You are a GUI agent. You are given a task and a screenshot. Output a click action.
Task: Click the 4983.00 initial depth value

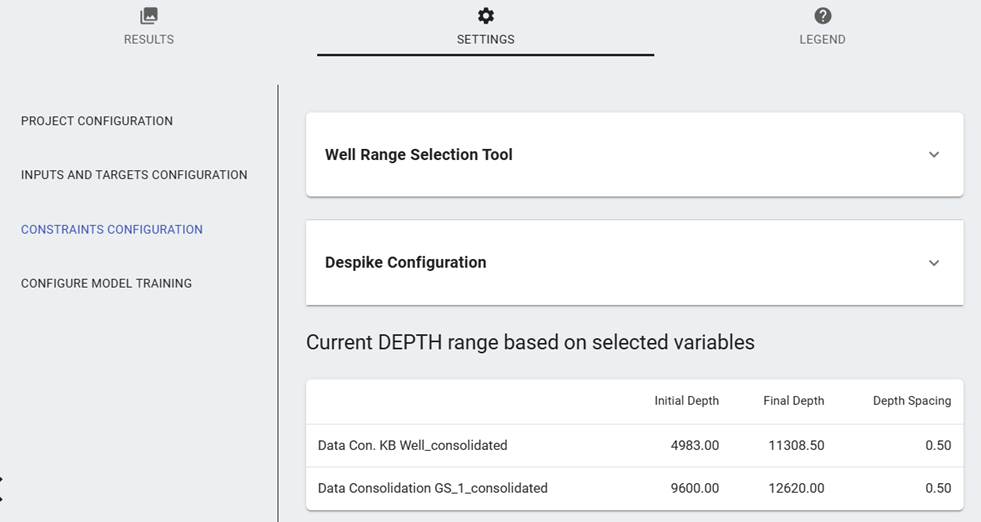point(696,445)
